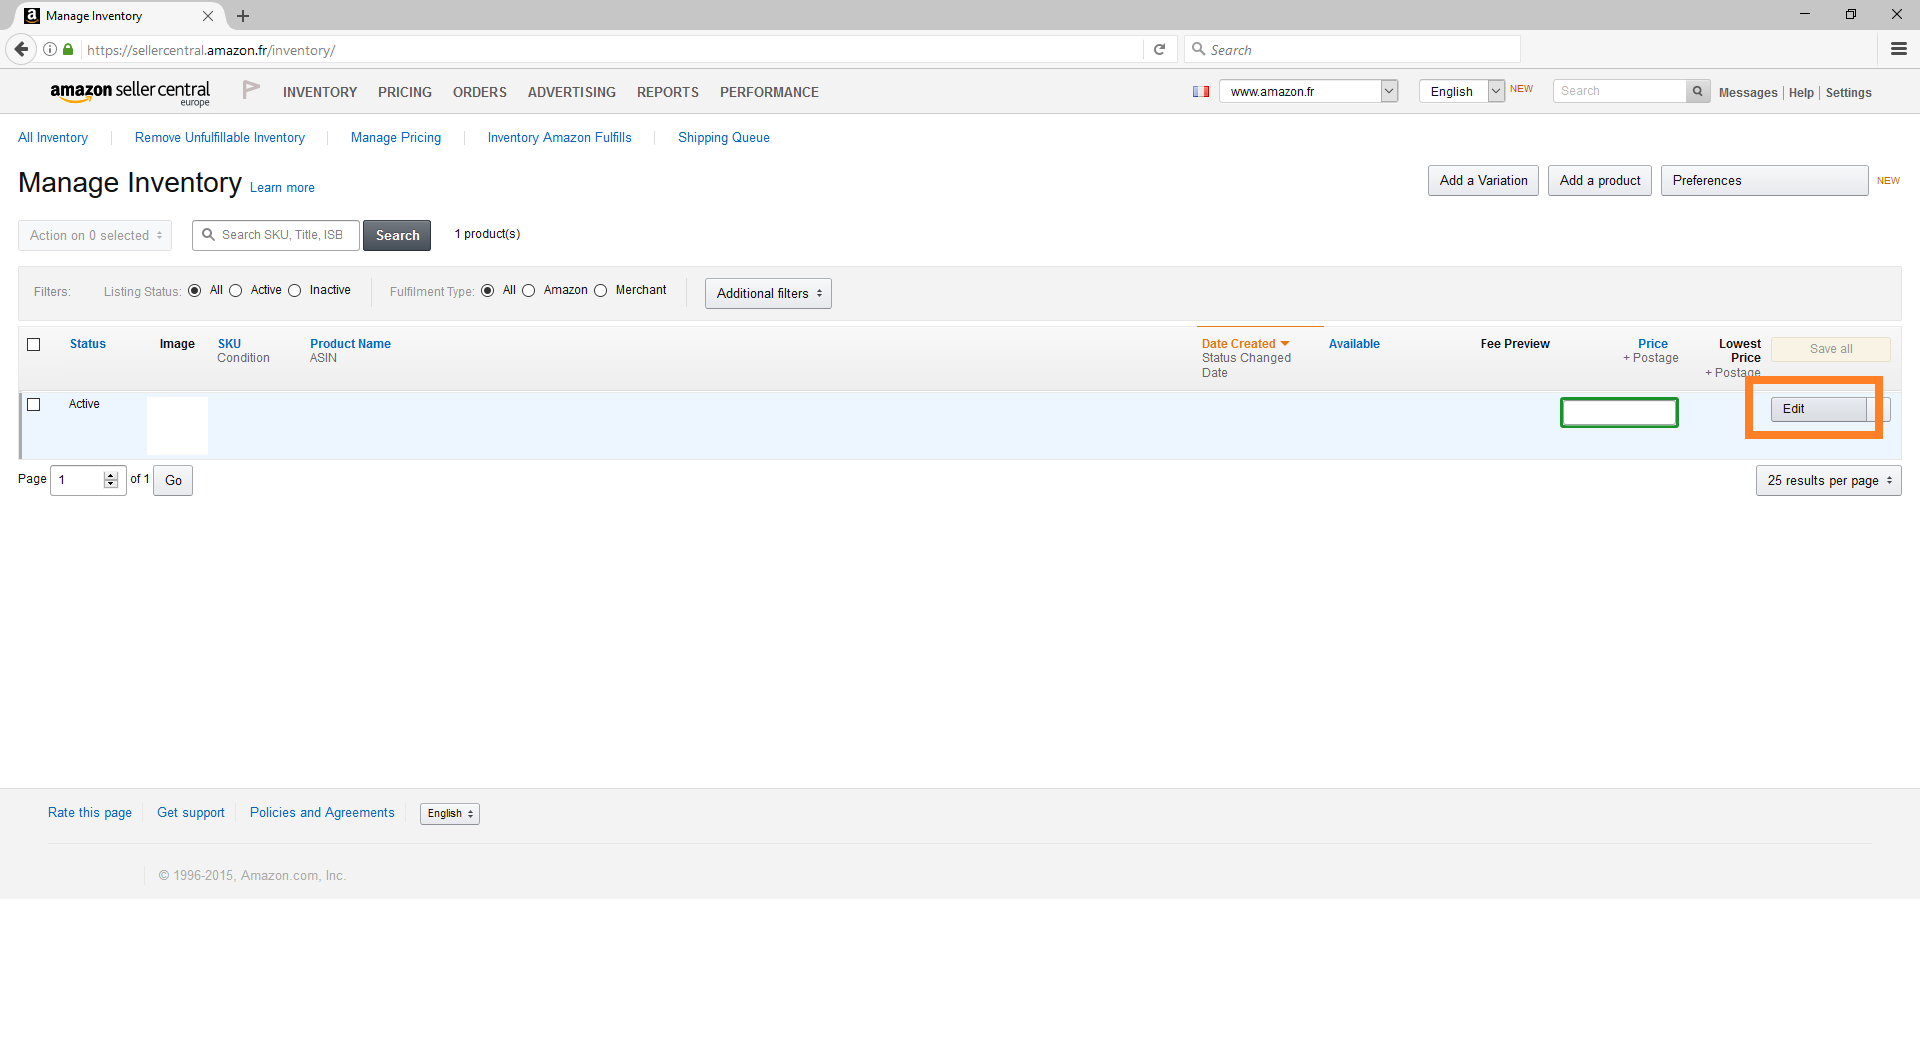The width and height of the screenshot is (1920, 1040).
Task: Select Fulfilment Type All radio button
Action: click(488, 291)
